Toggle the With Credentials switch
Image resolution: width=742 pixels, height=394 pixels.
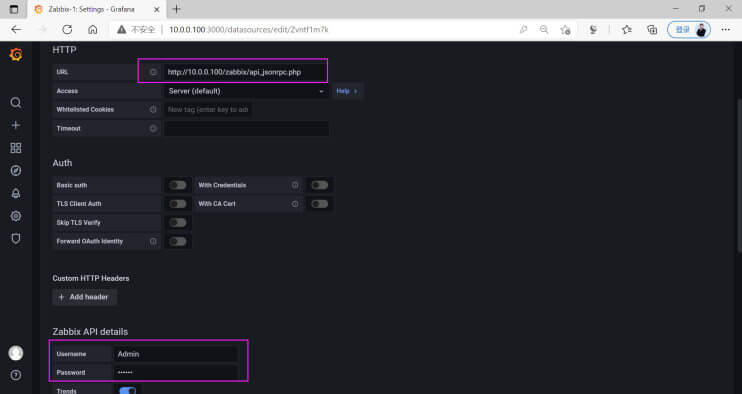coord(319,185)
